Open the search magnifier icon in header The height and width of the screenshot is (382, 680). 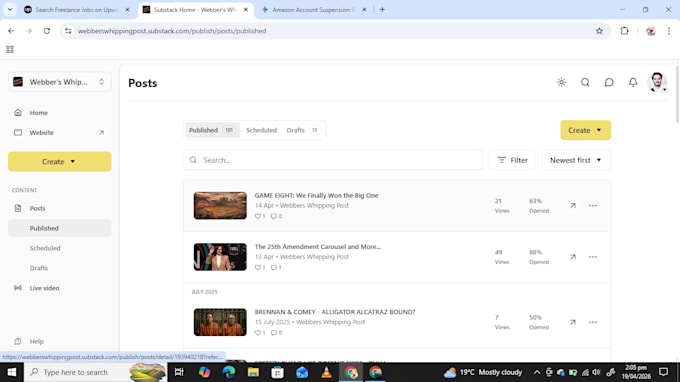tap(585, 82)
